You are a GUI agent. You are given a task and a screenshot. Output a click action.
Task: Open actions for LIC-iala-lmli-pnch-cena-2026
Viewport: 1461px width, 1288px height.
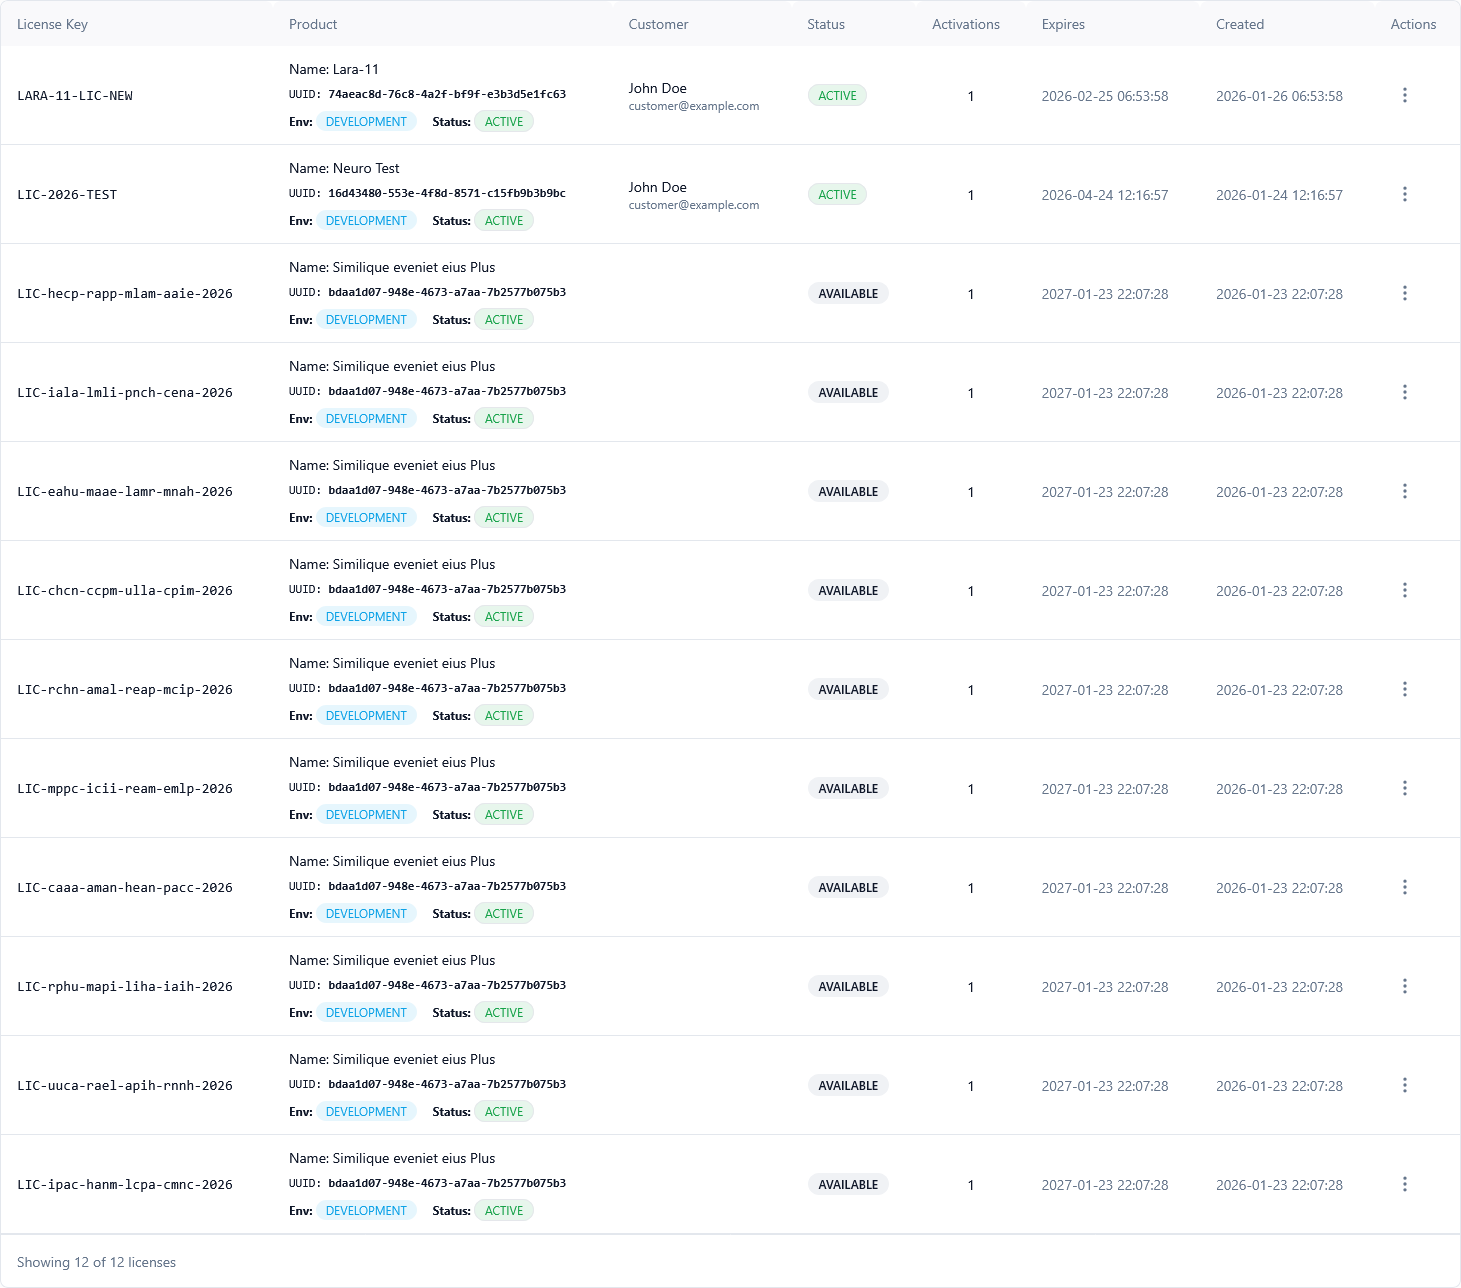click(1405, 392)
